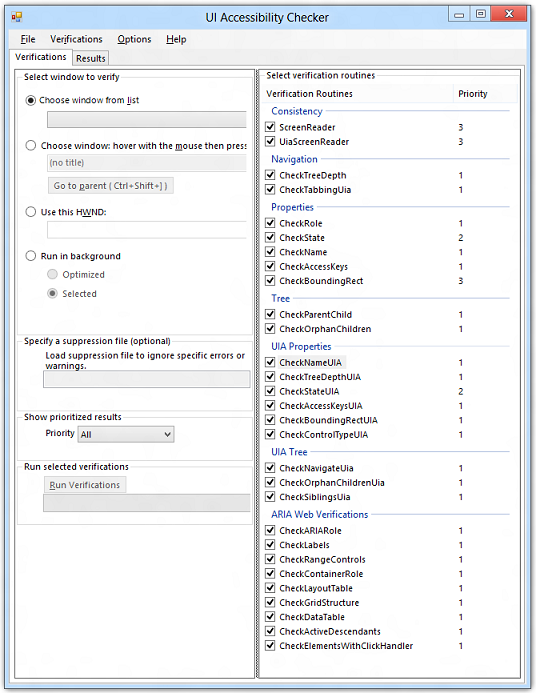Uncheck CheckAccessKeysUIA checkbox

tap(270, 405)
